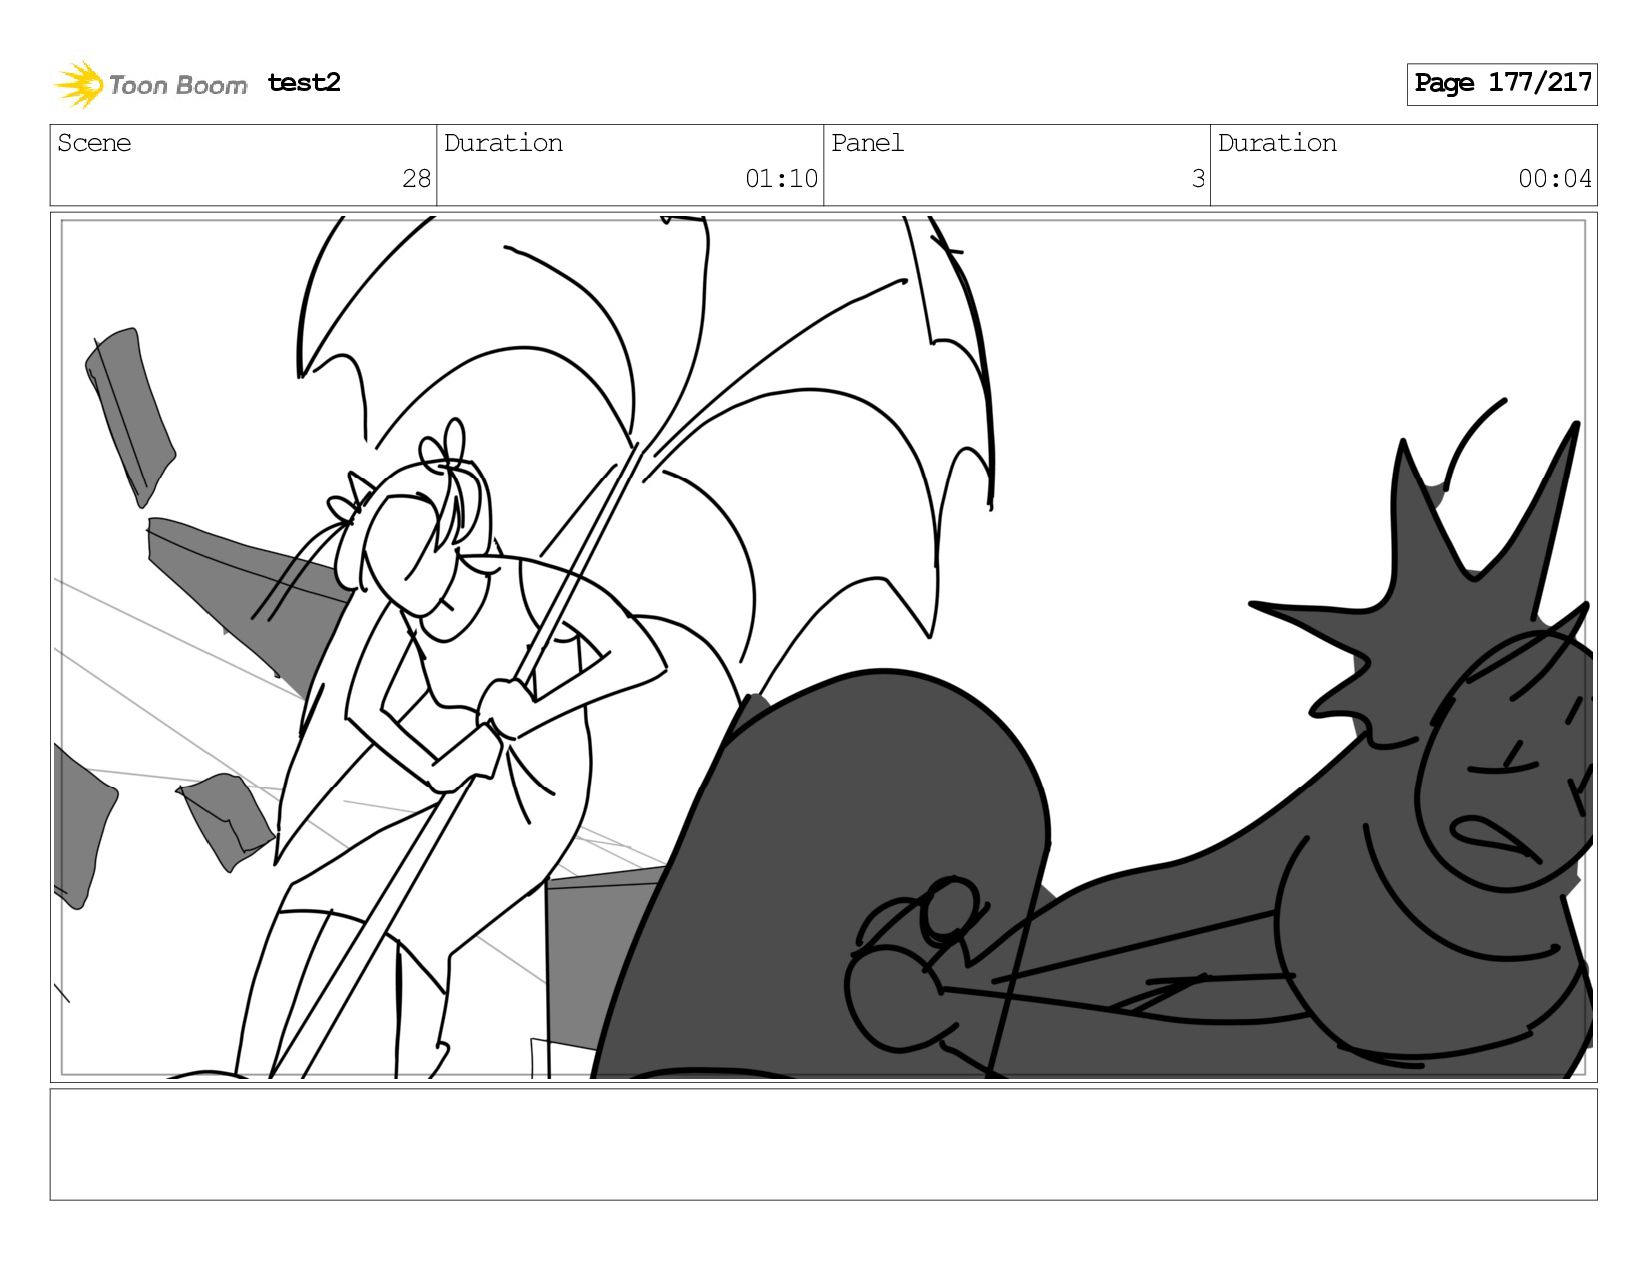Screen dimensions: 1650x1275
Task: Click the 'Panel' header label
Action: point(867,143)
